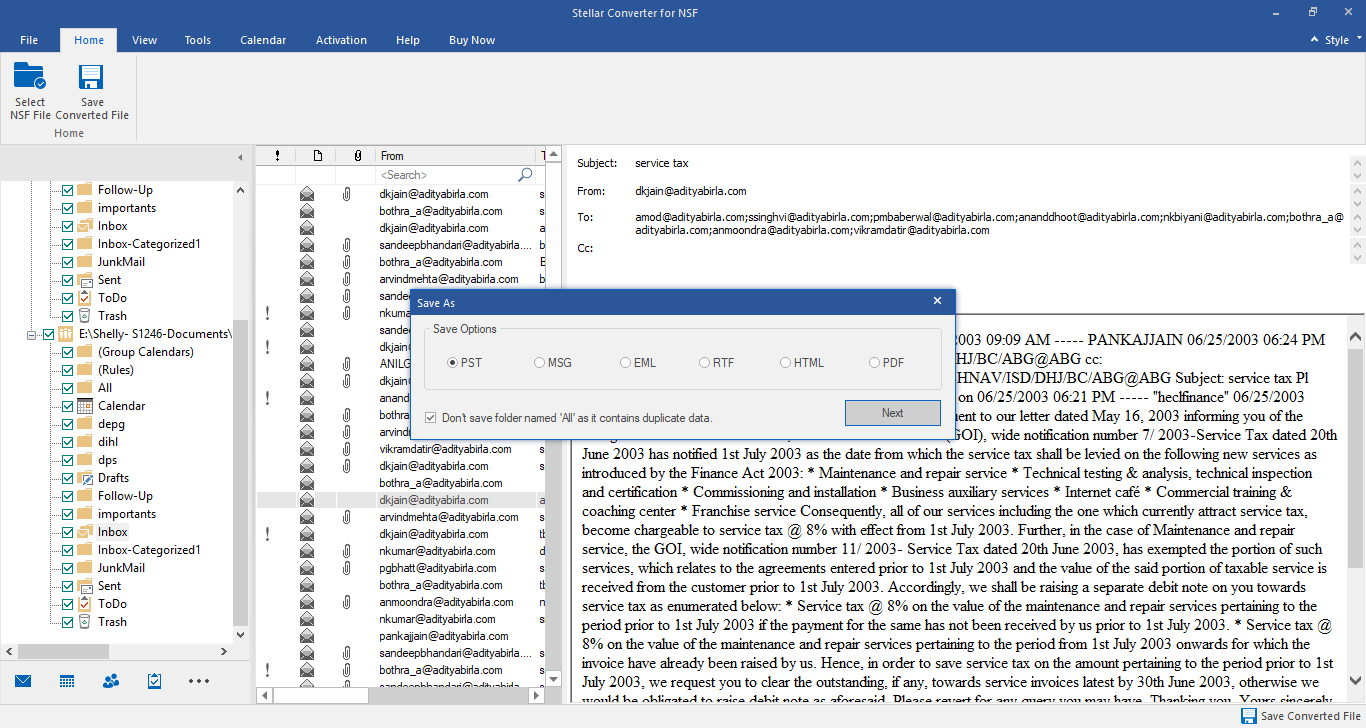
Task: Collapse the E:\Shelly file tree node
Action: 32,334
